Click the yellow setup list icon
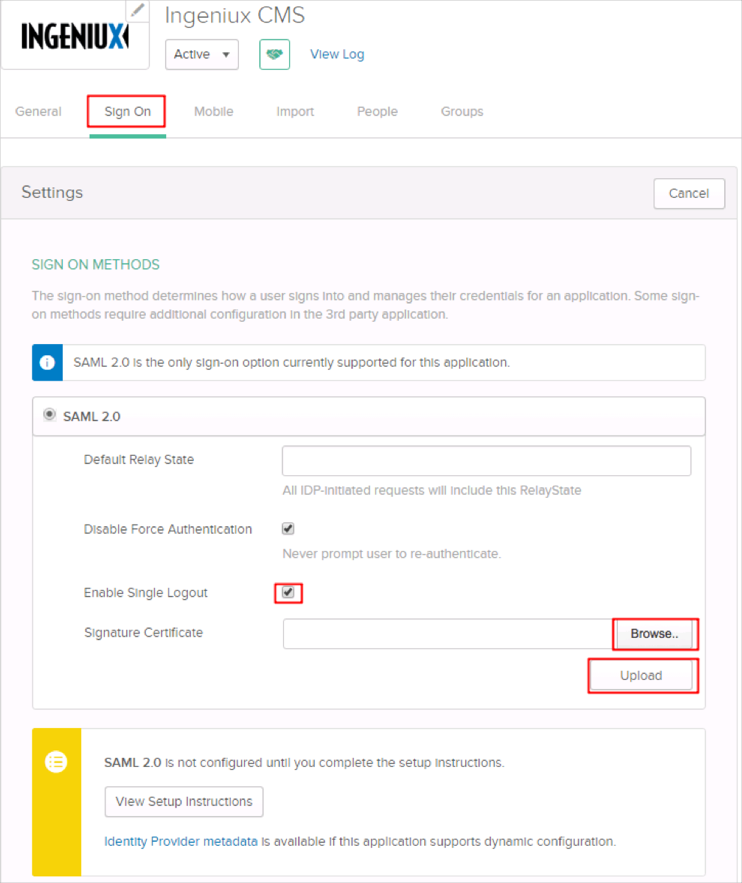This screenshot has height=883, width=742. point(56,761)
